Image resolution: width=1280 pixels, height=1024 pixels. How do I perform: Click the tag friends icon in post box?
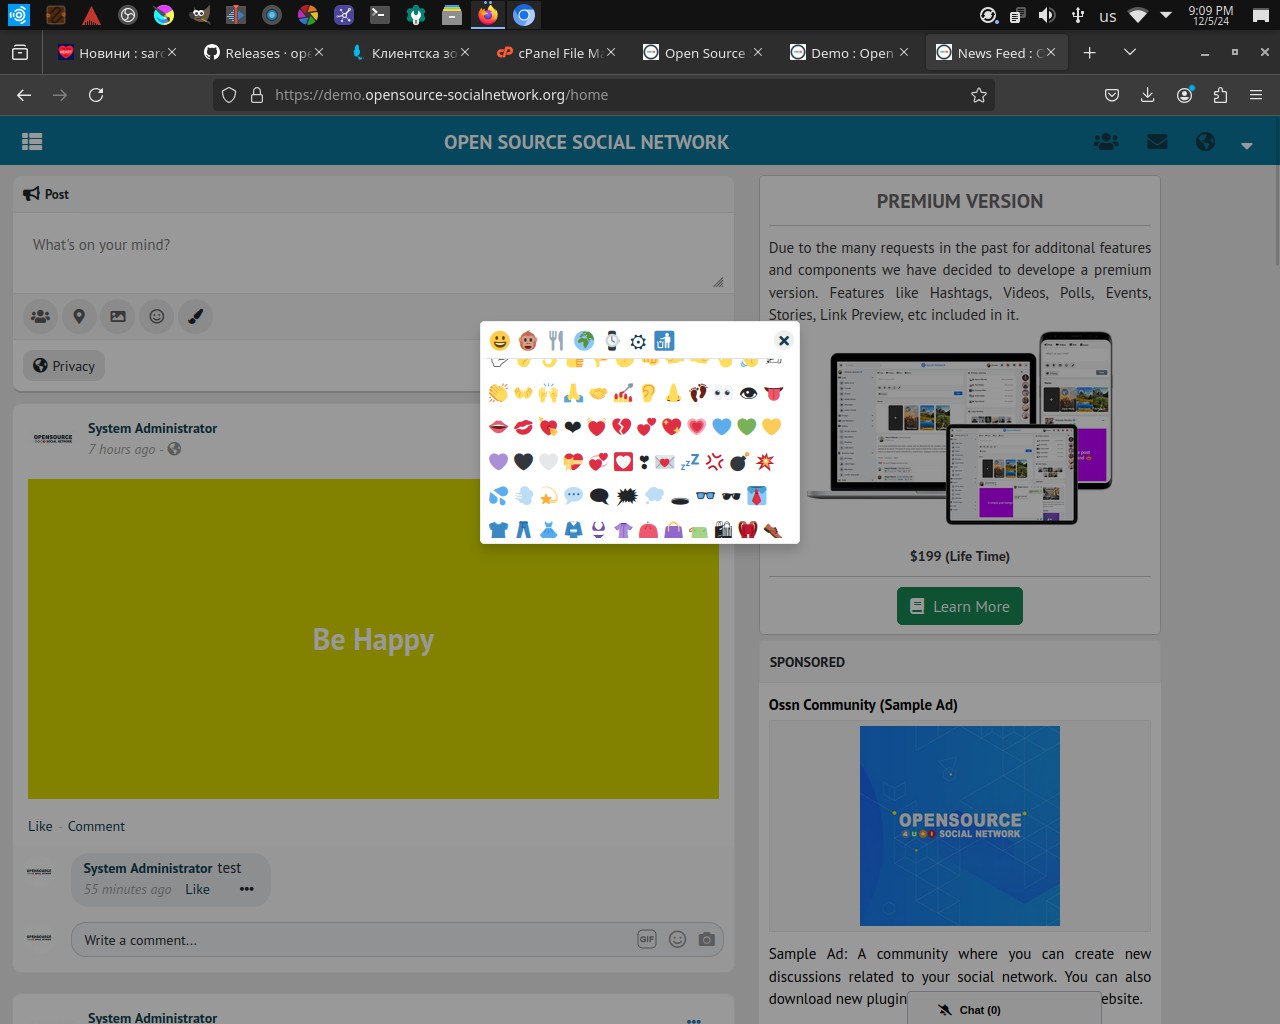click(40, 316)
